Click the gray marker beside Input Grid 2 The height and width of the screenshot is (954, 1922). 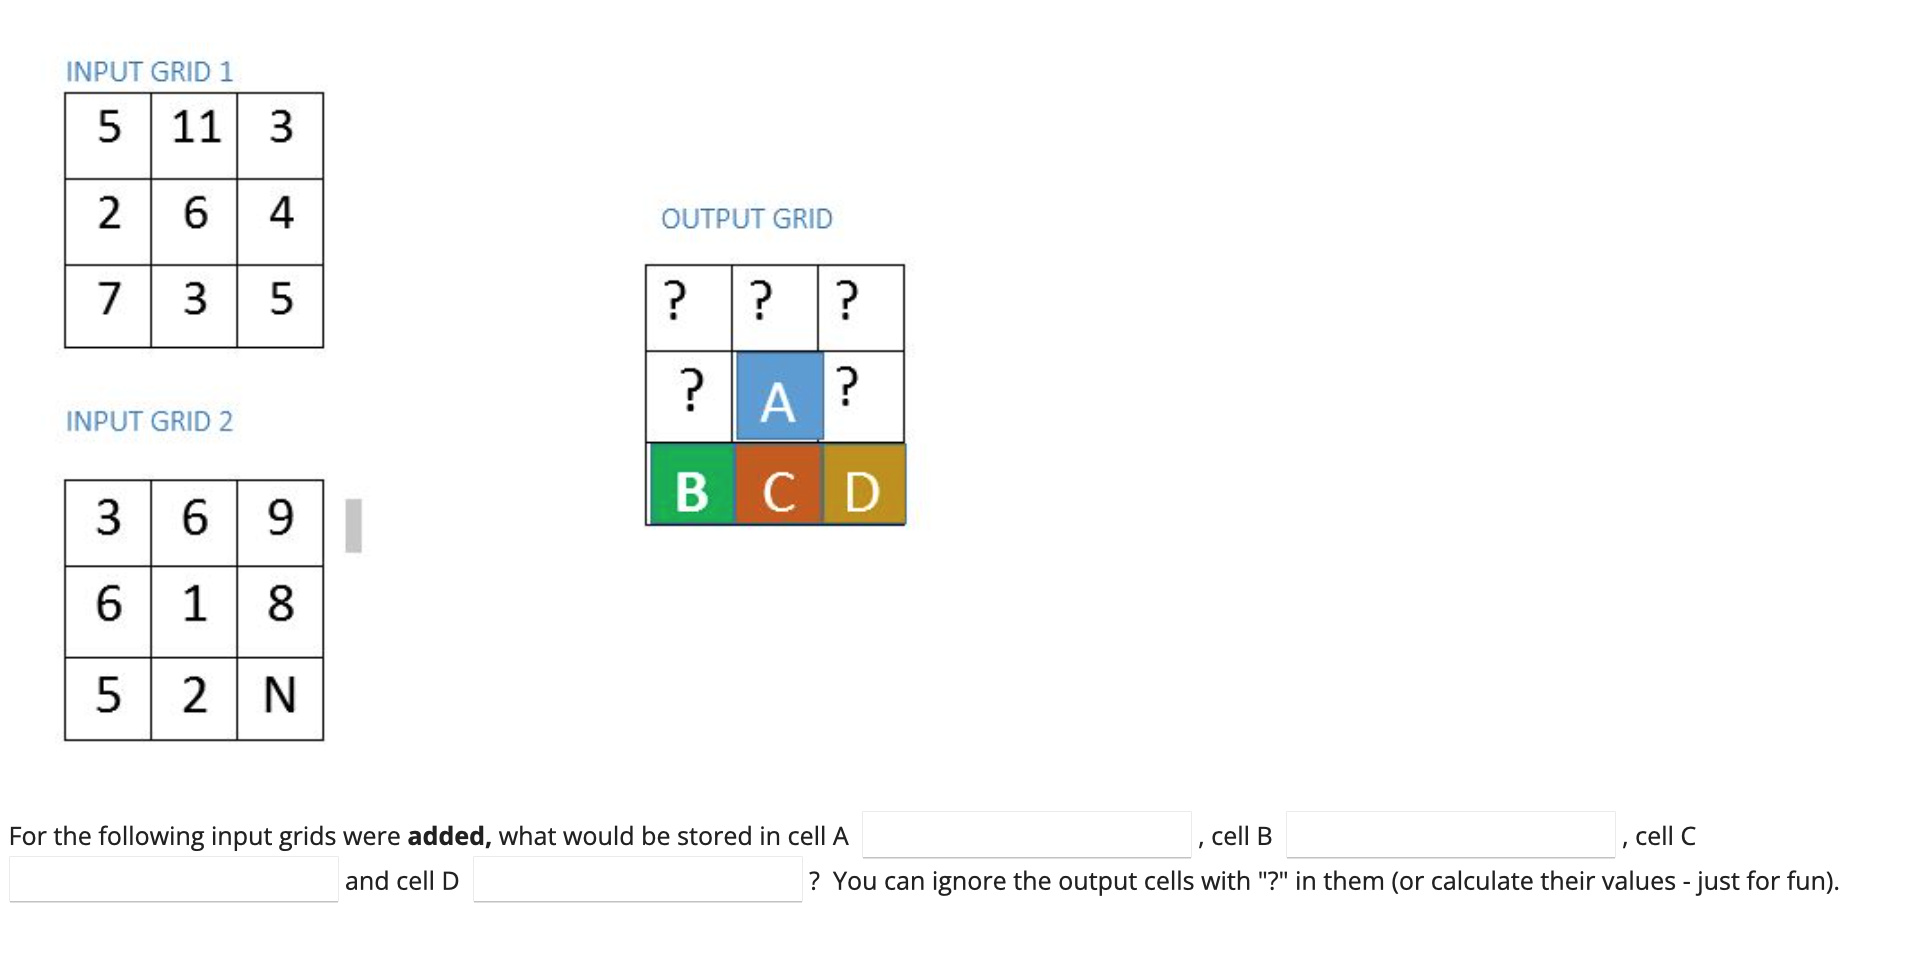coord(354,524)
